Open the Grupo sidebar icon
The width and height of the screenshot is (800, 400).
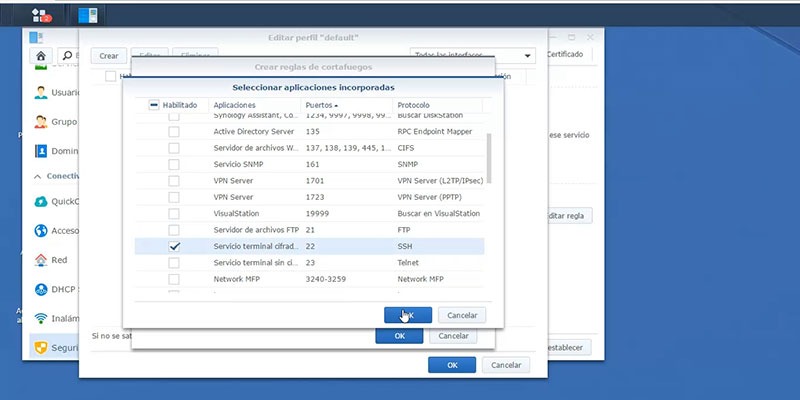[x=41, y=122]
